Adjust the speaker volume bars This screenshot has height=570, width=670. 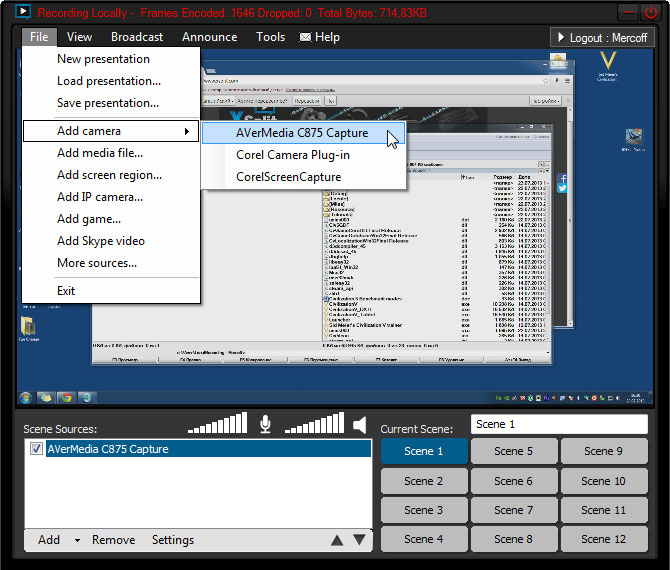[314, 423]
